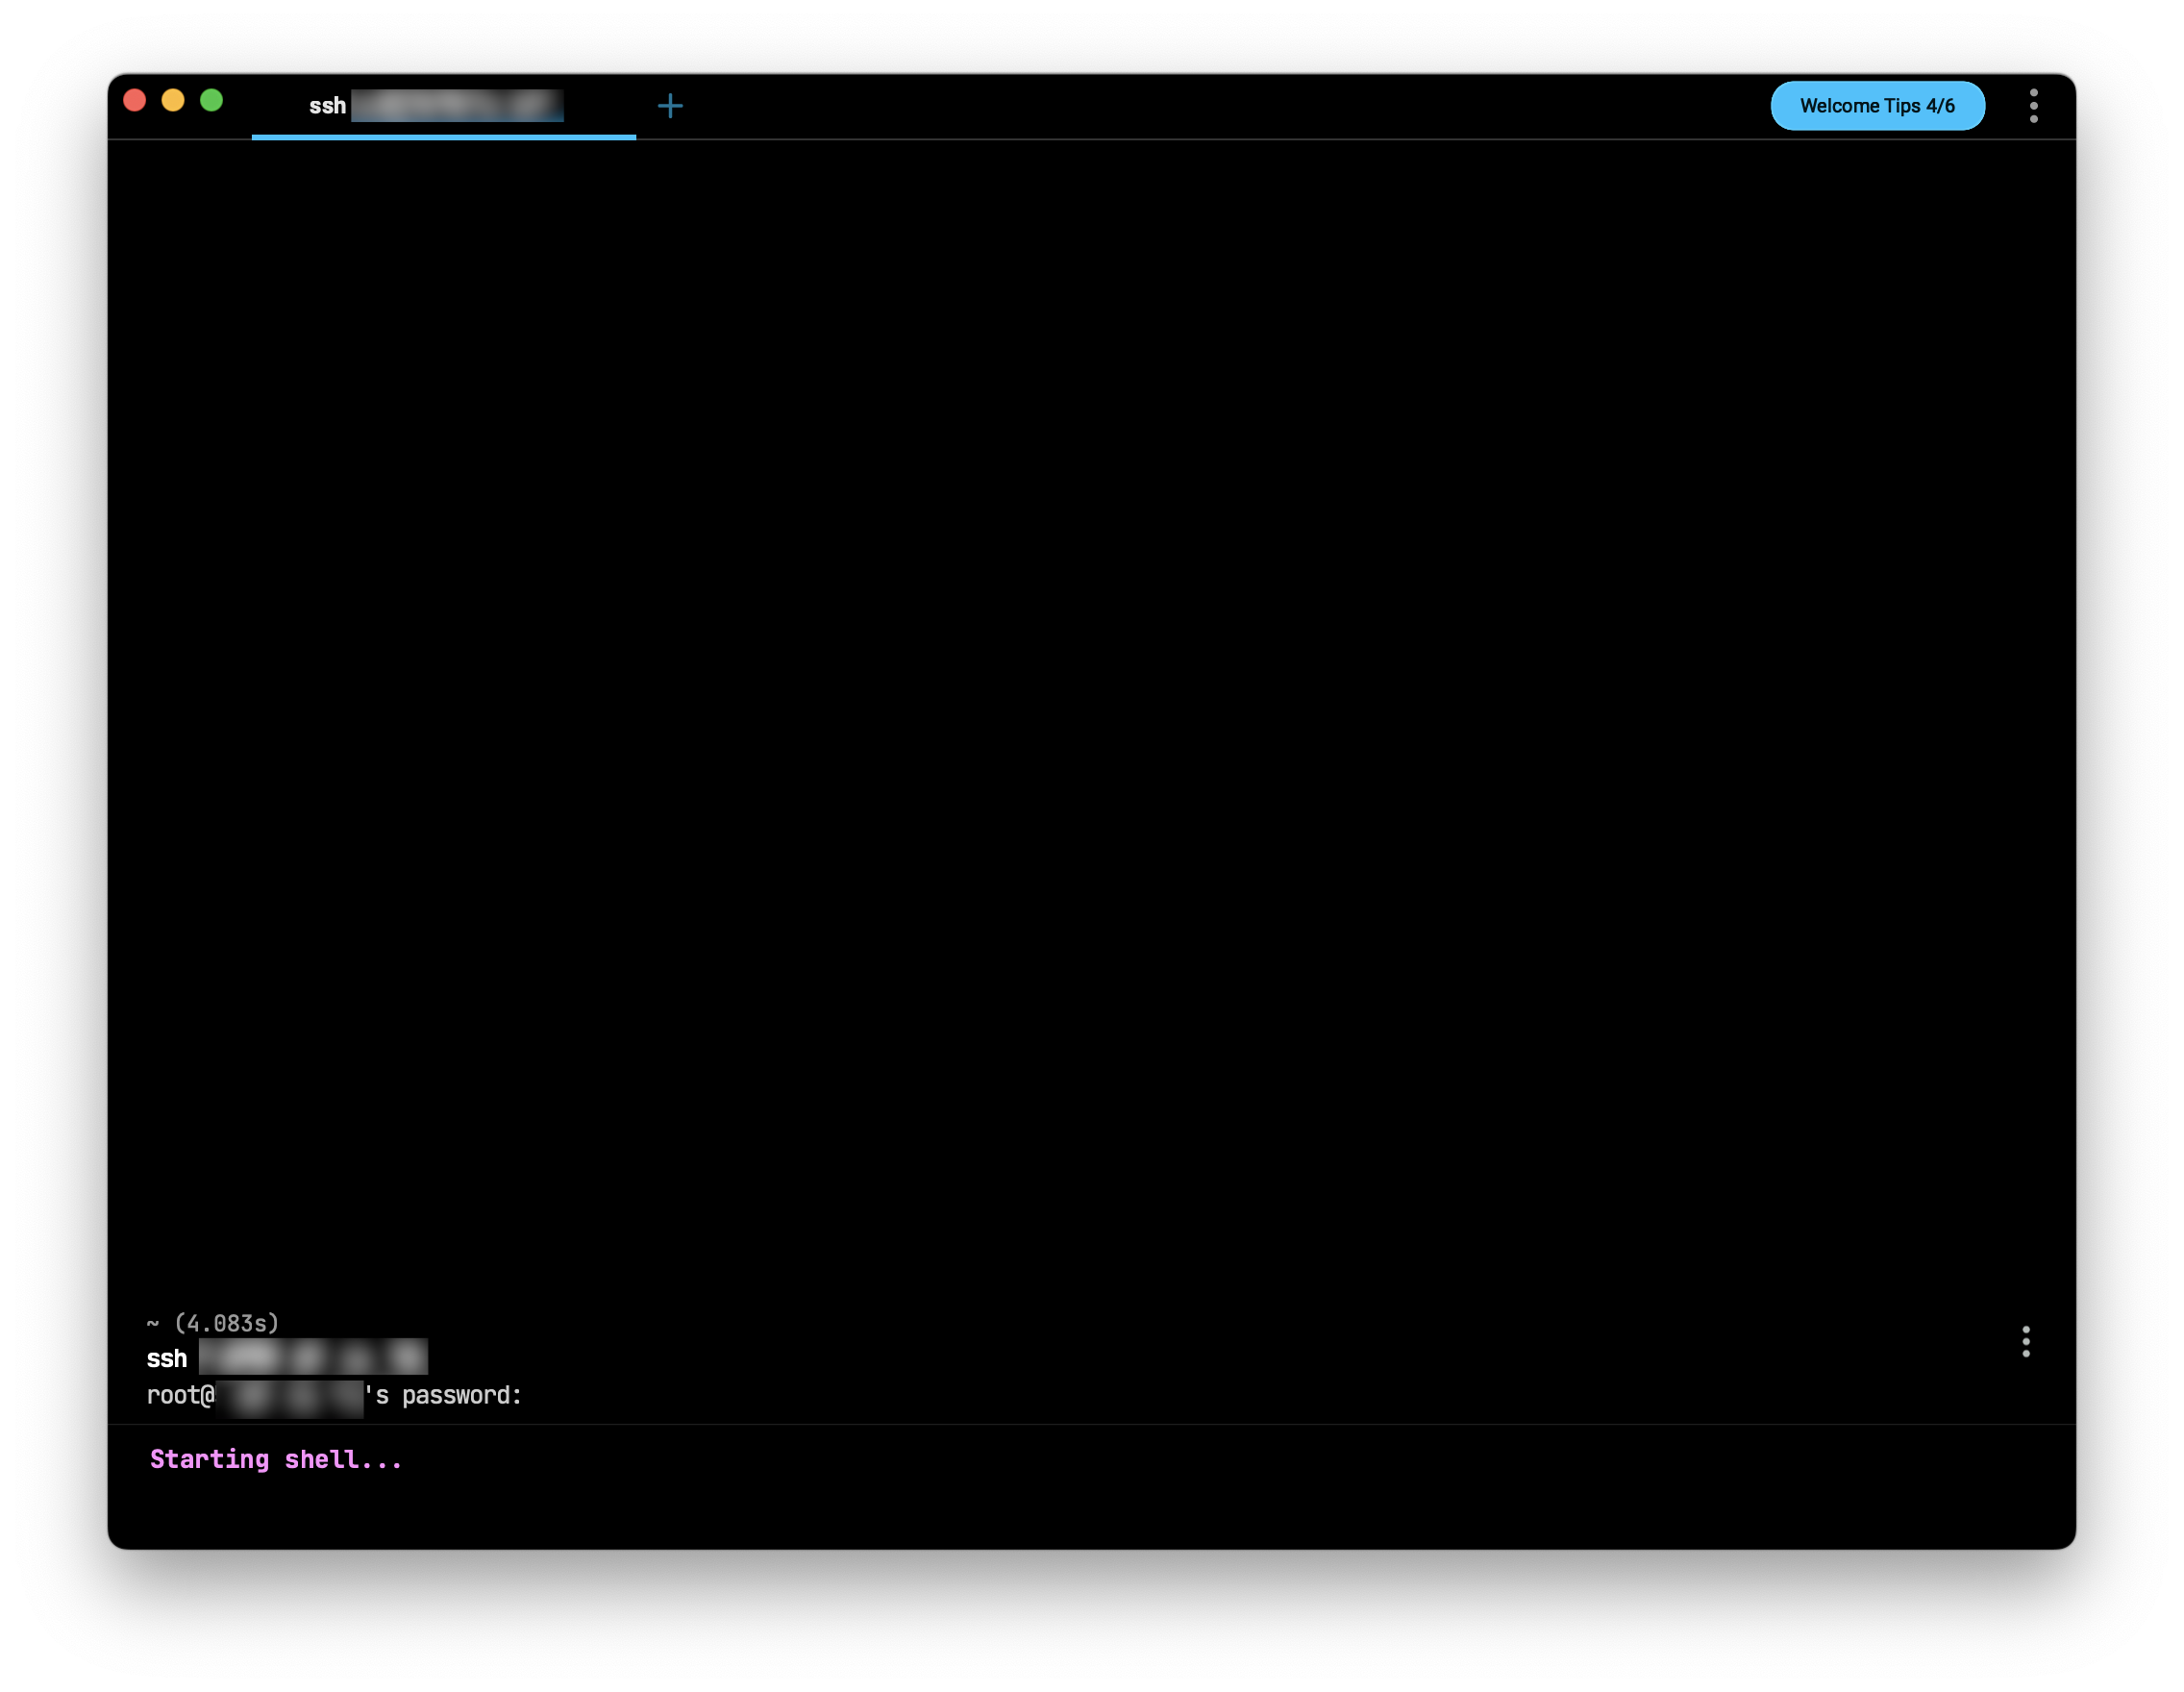Click the blurred hostname in the ssh command
The image size is (2184, 1692).
[312, 1358]
